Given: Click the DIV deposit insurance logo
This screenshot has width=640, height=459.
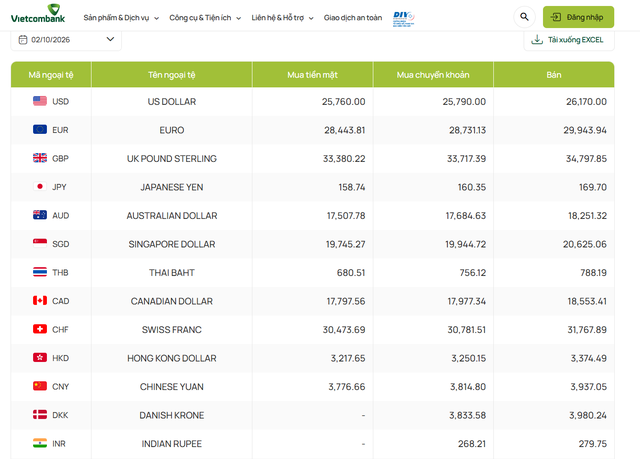Looking at the screenshot, I should click(404, 18).
